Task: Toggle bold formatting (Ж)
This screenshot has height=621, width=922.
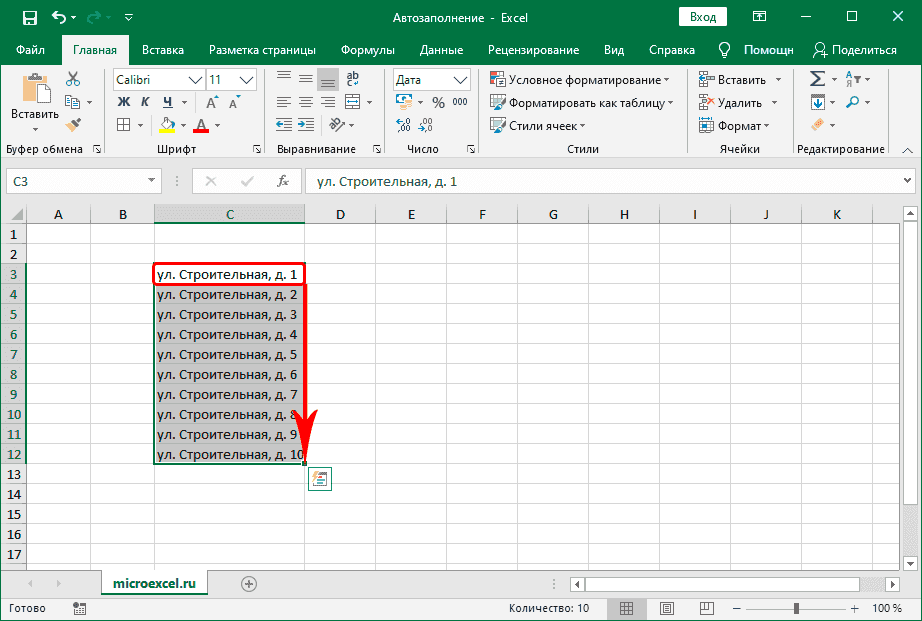Action: 124,101
